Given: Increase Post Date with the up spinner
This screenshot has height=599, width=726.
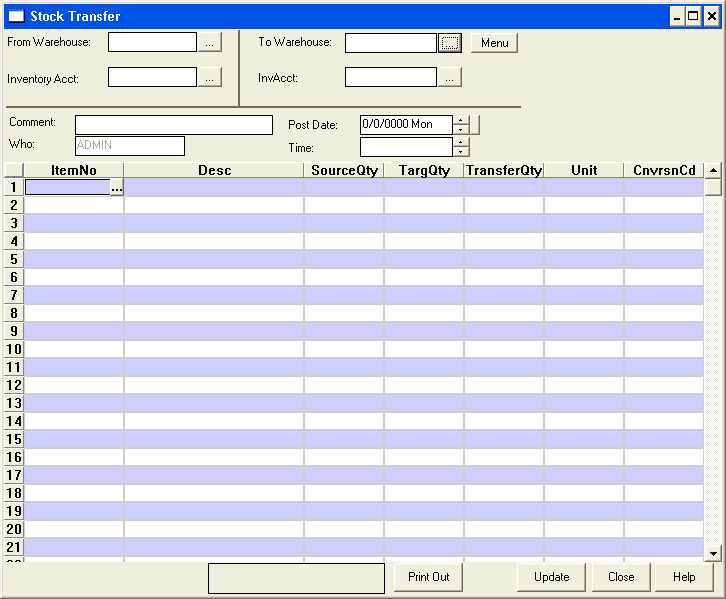Looking at the screenshot, I should click(x=461, y=120).
